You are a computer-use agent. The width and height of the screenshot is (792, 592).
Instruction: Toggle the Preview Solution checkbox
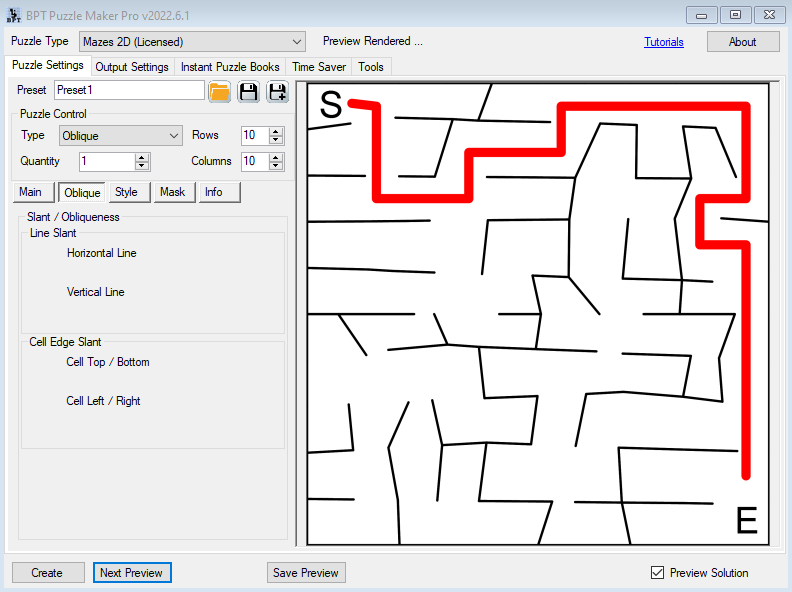[657, 572]
